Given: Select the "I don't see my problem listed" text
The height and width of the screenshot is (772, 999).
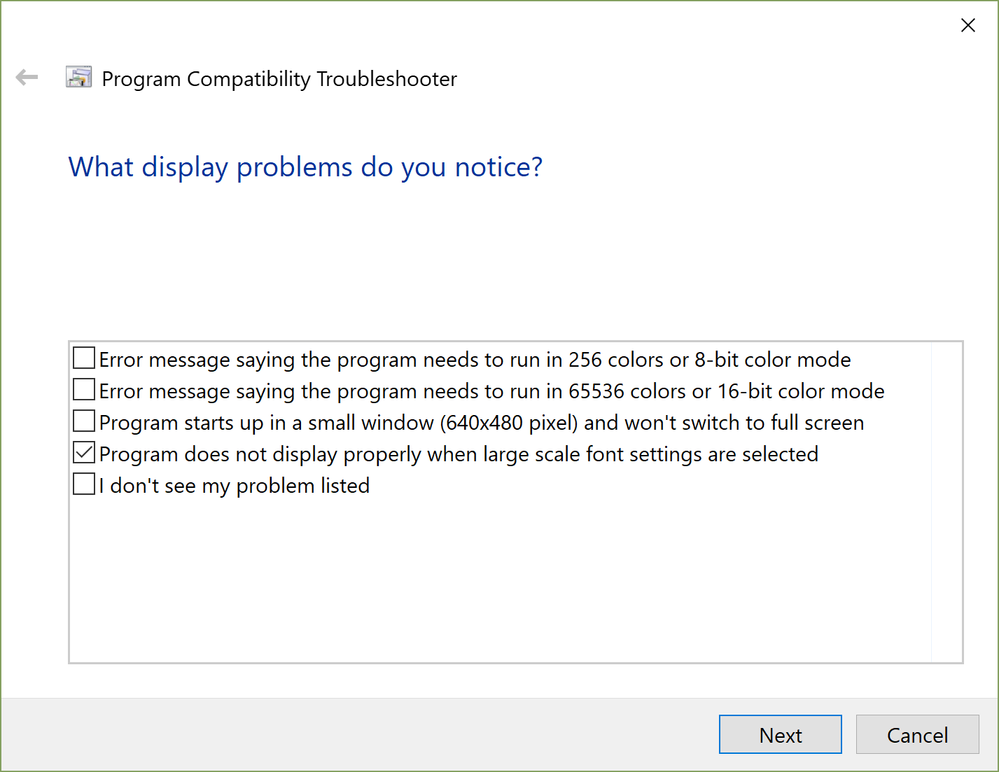Looking at the screenshot, I should tap(234, 487).
